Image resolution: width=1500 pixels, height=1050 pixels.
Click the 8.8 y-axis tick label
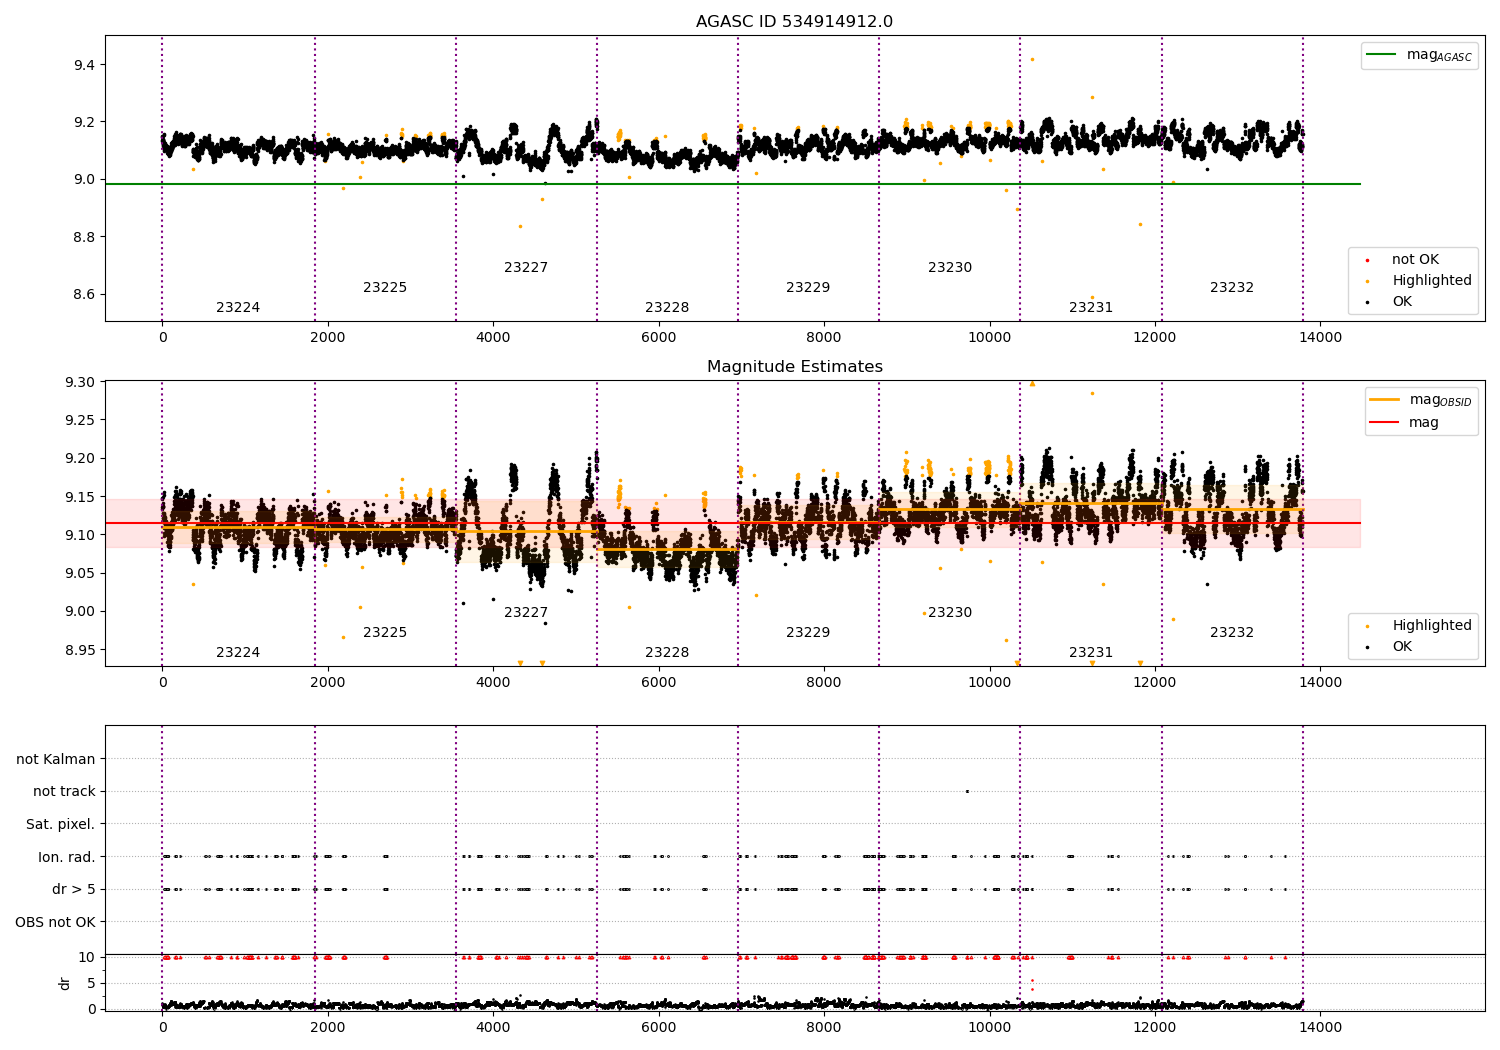click(84, 237)
